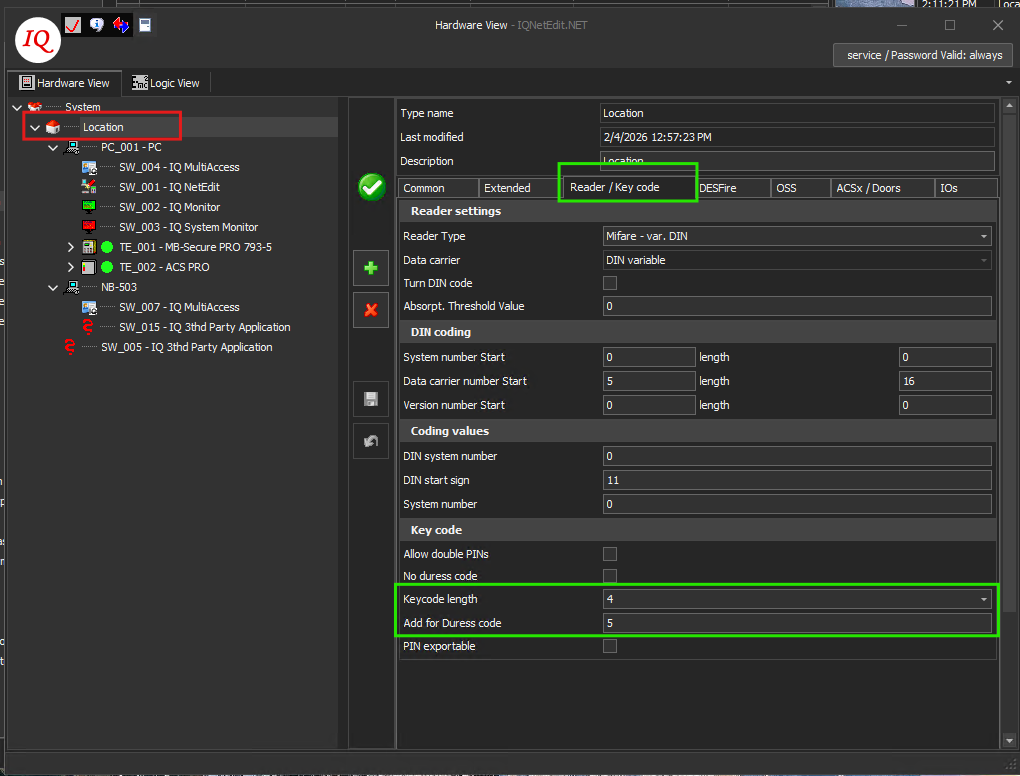Screen dimensions: 1020x776
Task: Click the red checkmark toolbar icon
Action: [73, 25]
